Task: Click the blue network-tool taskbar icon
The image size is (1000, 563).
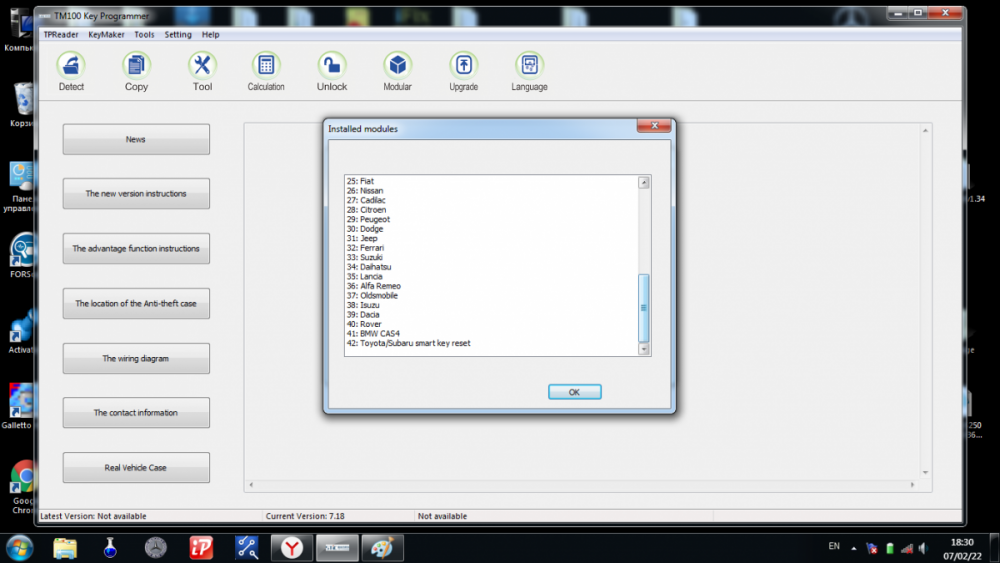Action: pyautogui.click(x=247, y=548)
